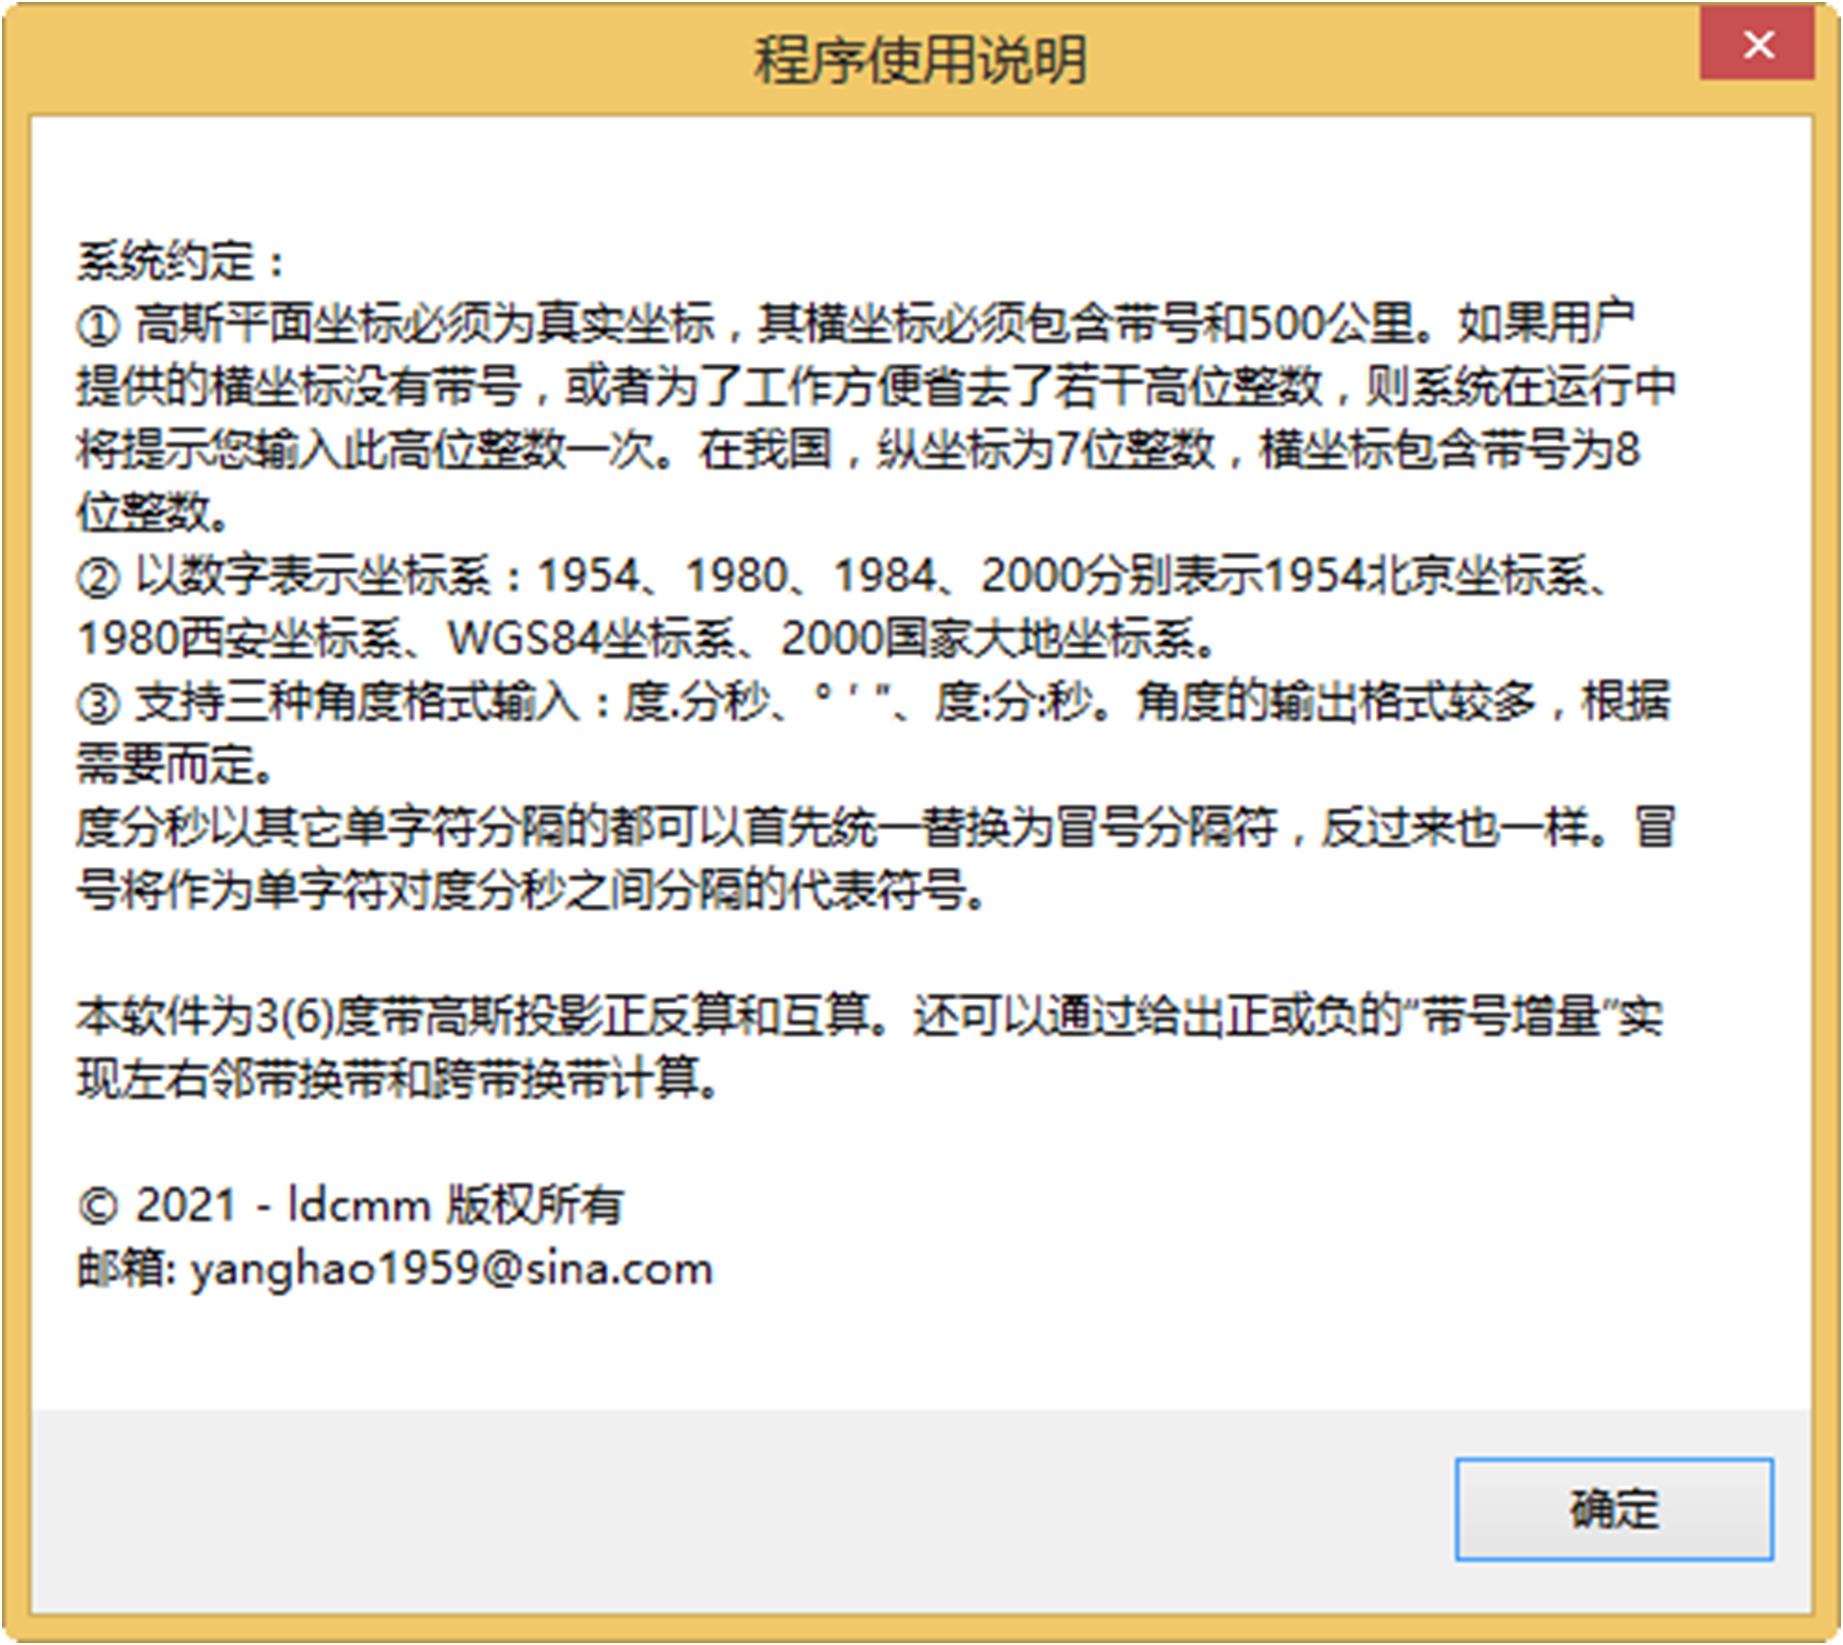Screen dimensions: 1843x1645
Task: Click the 确定 button to confirm
Action: 1613,1509
